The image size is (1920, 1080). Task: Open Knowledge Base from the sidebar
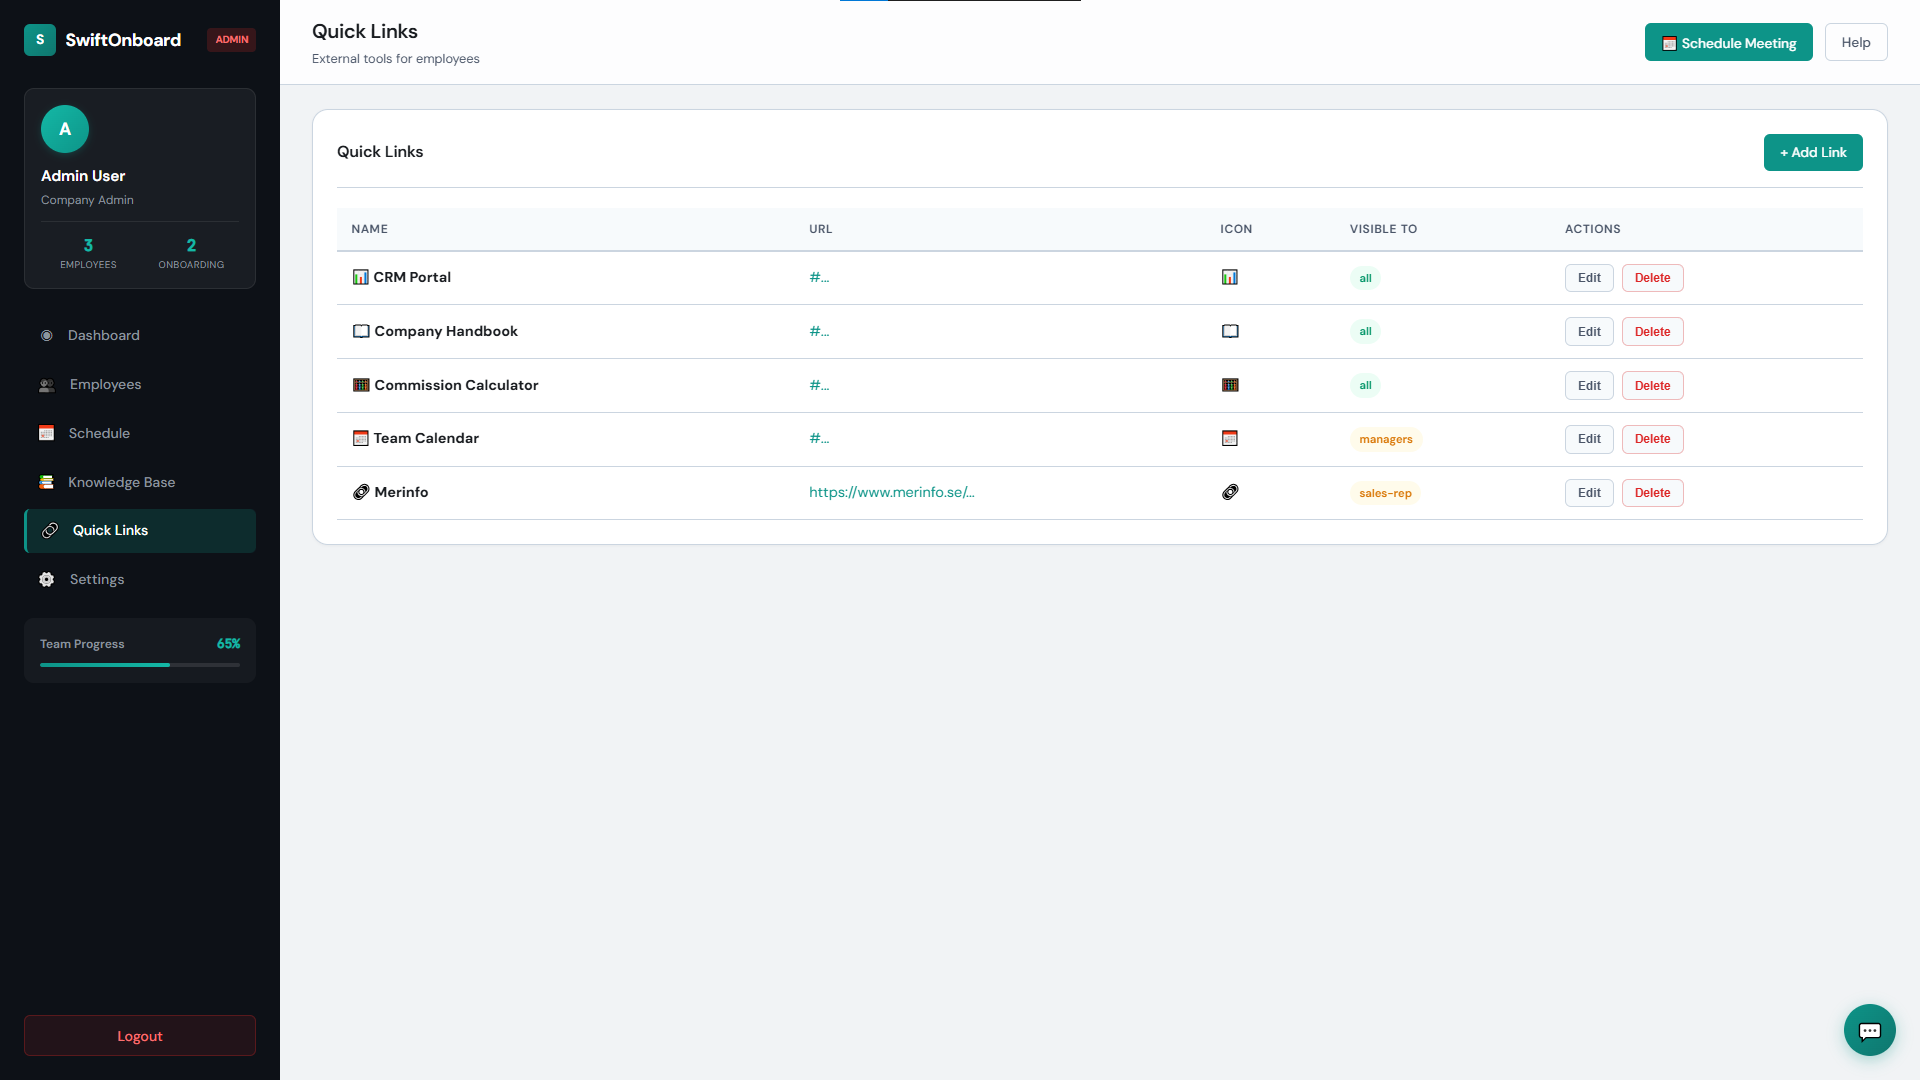[x=121, y=482]
